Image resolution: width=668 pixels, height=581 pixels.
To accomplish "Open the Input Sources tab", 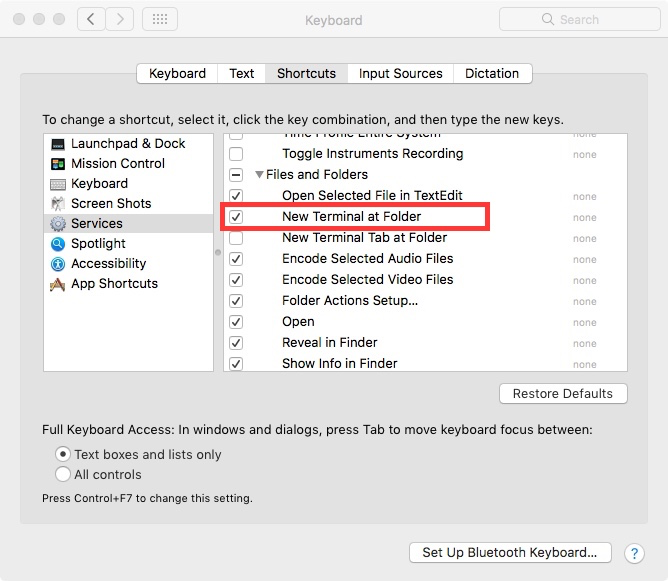I will click(x=400, y=74).
